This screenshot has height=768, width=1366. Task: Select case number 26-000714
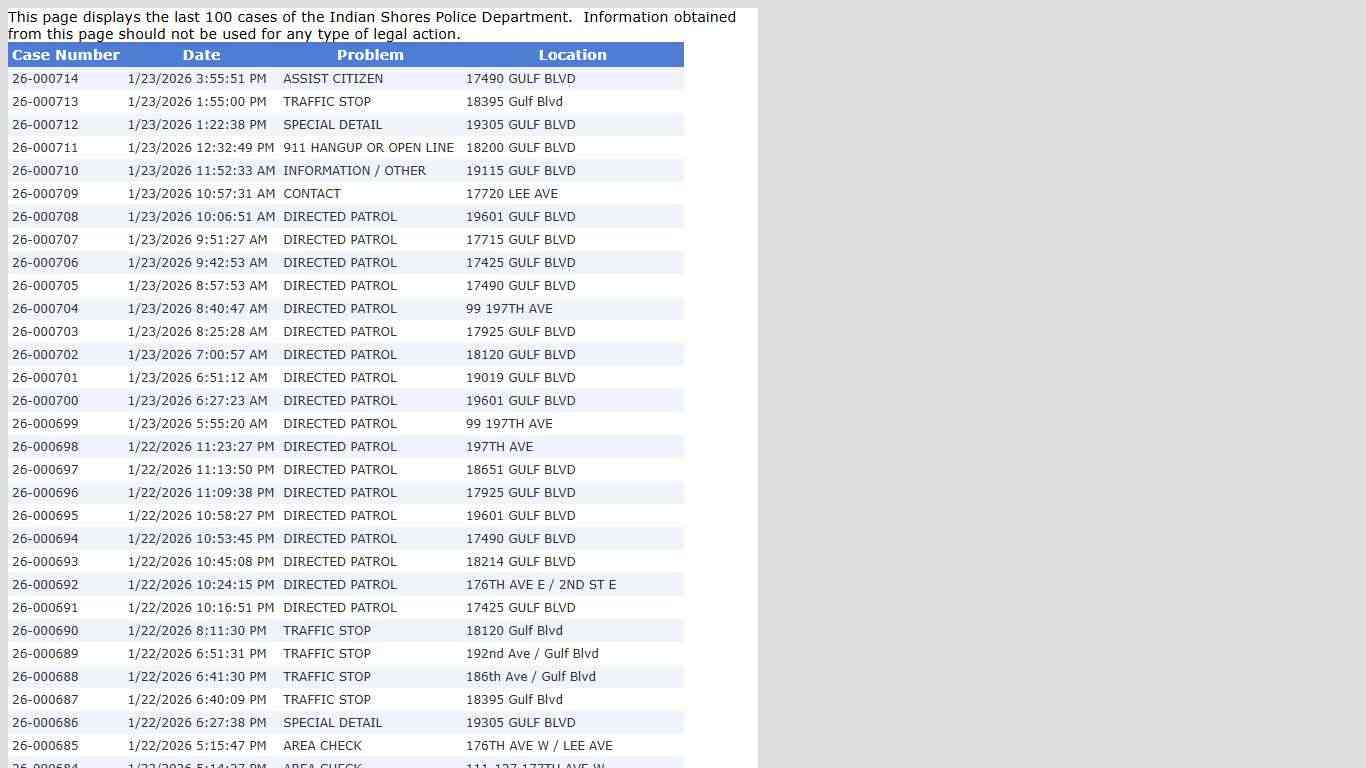click(x=45, y=79)
